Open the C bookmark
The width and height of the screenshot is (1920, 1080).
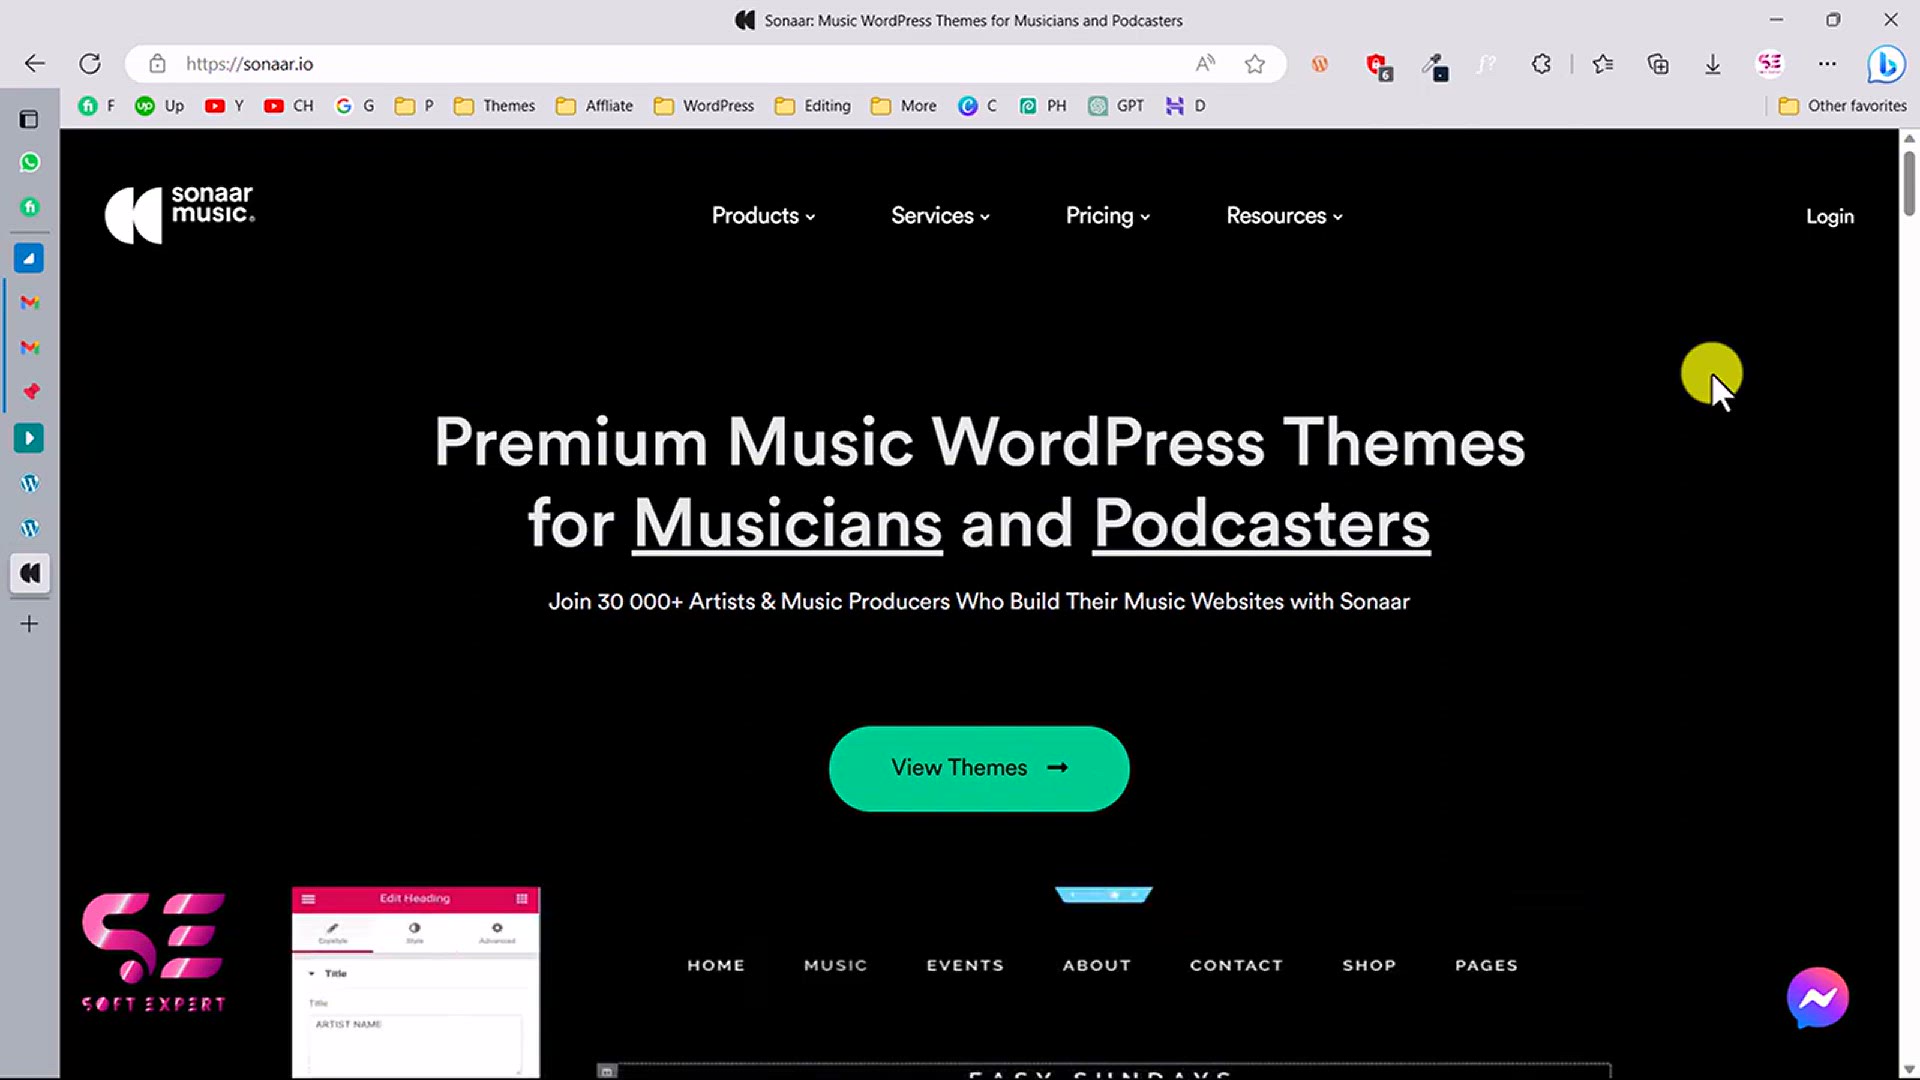(x=978, y=106)
